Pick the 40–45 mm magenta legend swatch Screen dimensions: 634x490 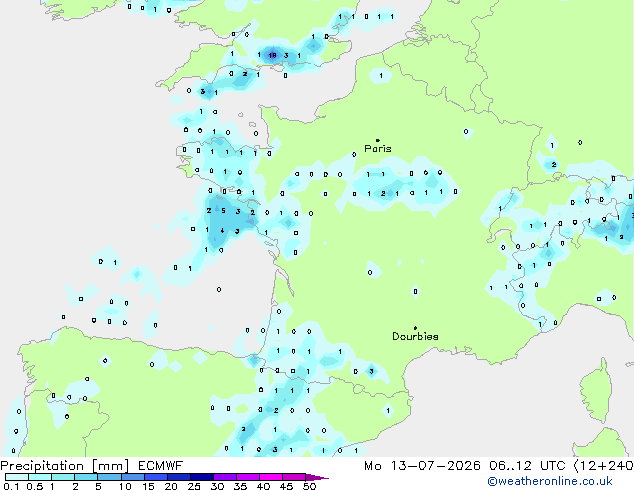(x=271, y=477)
